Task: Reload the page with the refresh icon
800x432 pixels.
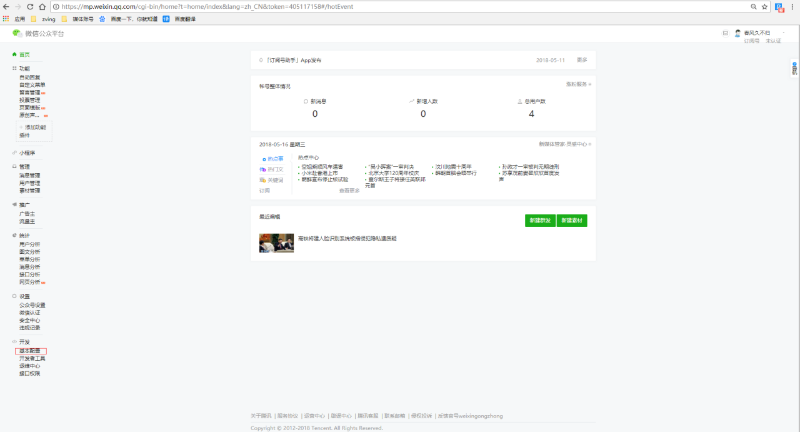Action: pos(30,7)
